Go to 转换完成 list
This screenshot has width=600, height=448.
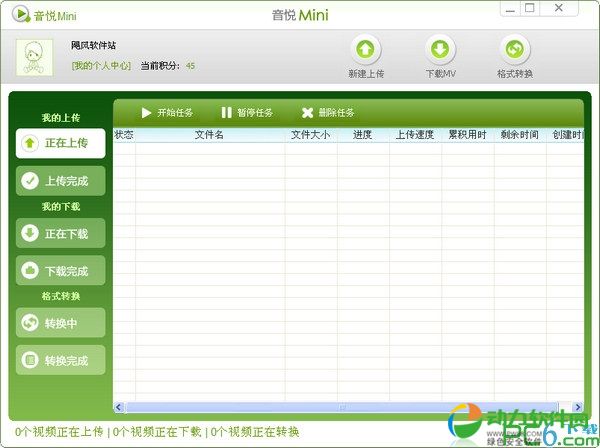point(61,360)
